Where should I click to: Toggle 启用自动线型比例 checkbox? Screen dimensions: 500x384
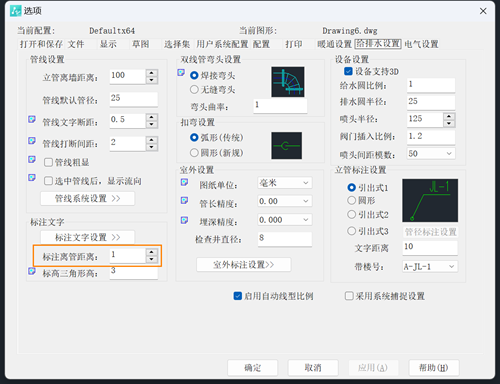point(238,296)
